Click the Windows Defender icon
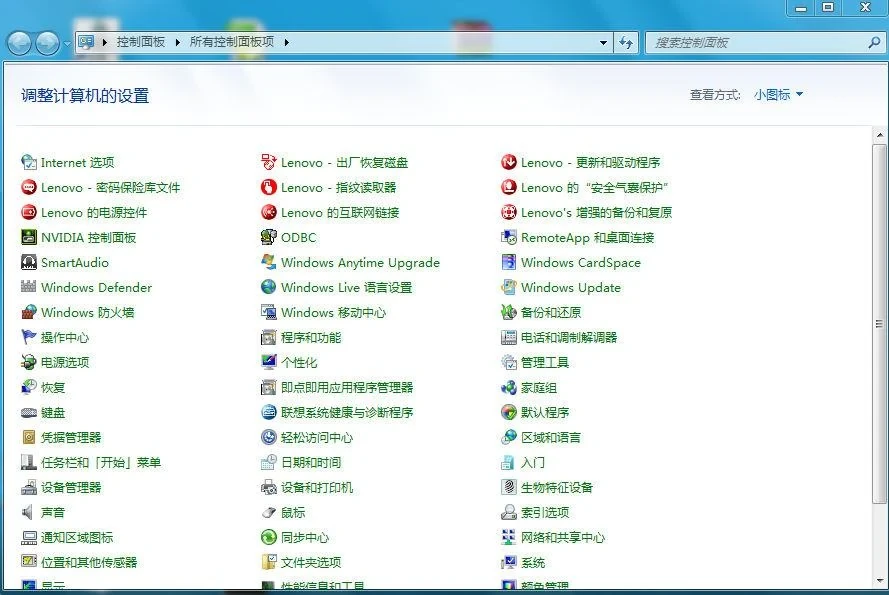Screen dimensions: 889x595 (28, 287)
